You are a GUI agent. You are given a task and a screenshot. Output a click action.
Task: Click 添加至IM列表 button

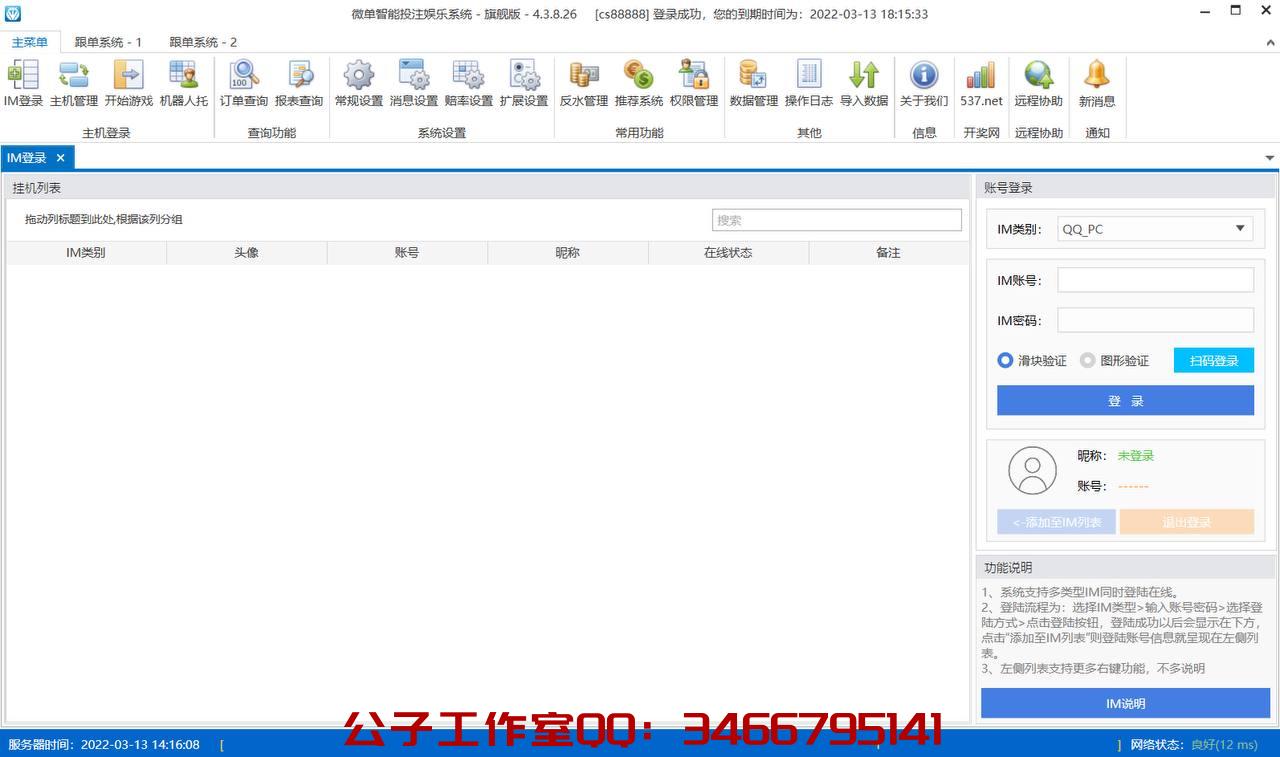tap(1056, 522)
